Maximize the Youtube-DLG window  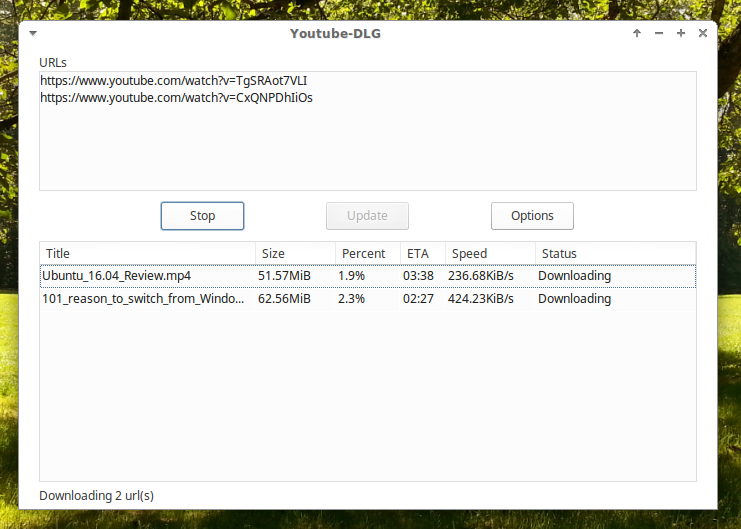[681, 33]
